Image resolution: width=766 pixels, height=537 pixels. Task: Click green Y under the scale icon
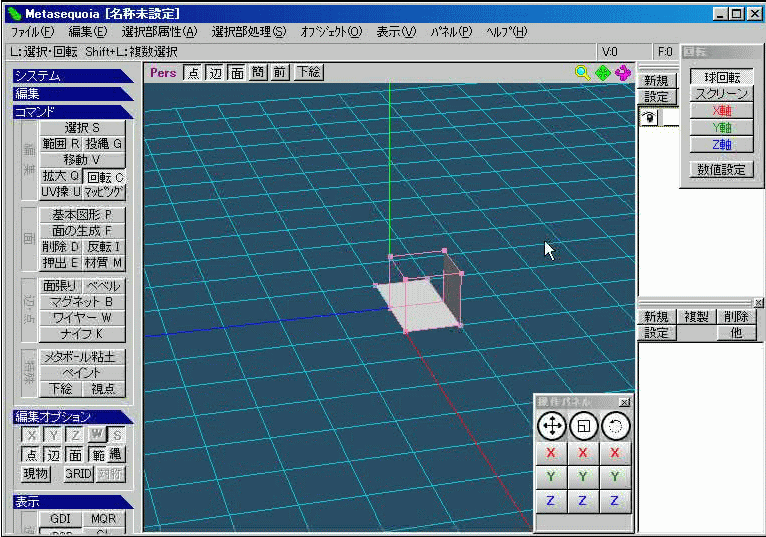click(x=583, y=477)
